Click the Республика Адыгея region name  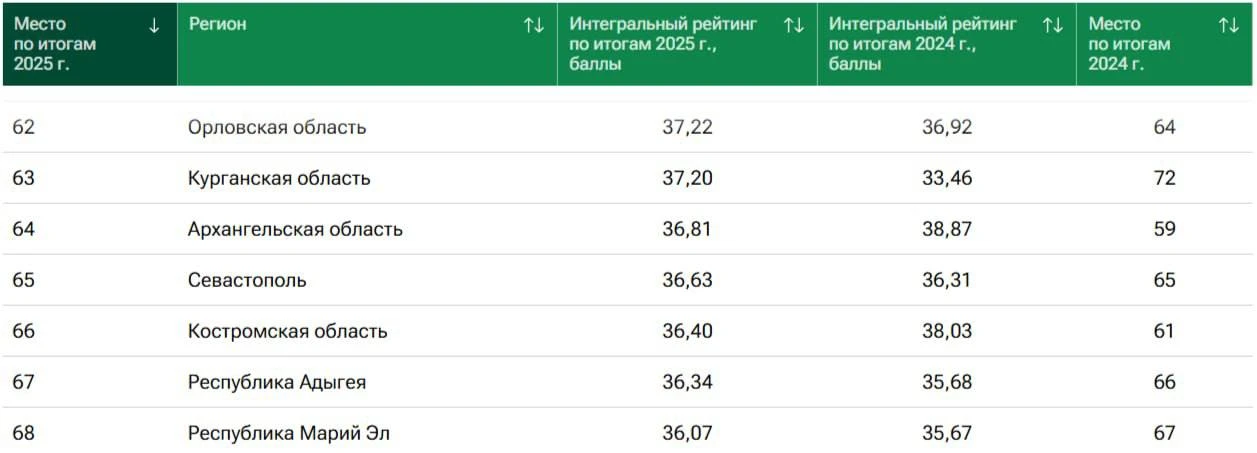(x=277, y=382)
